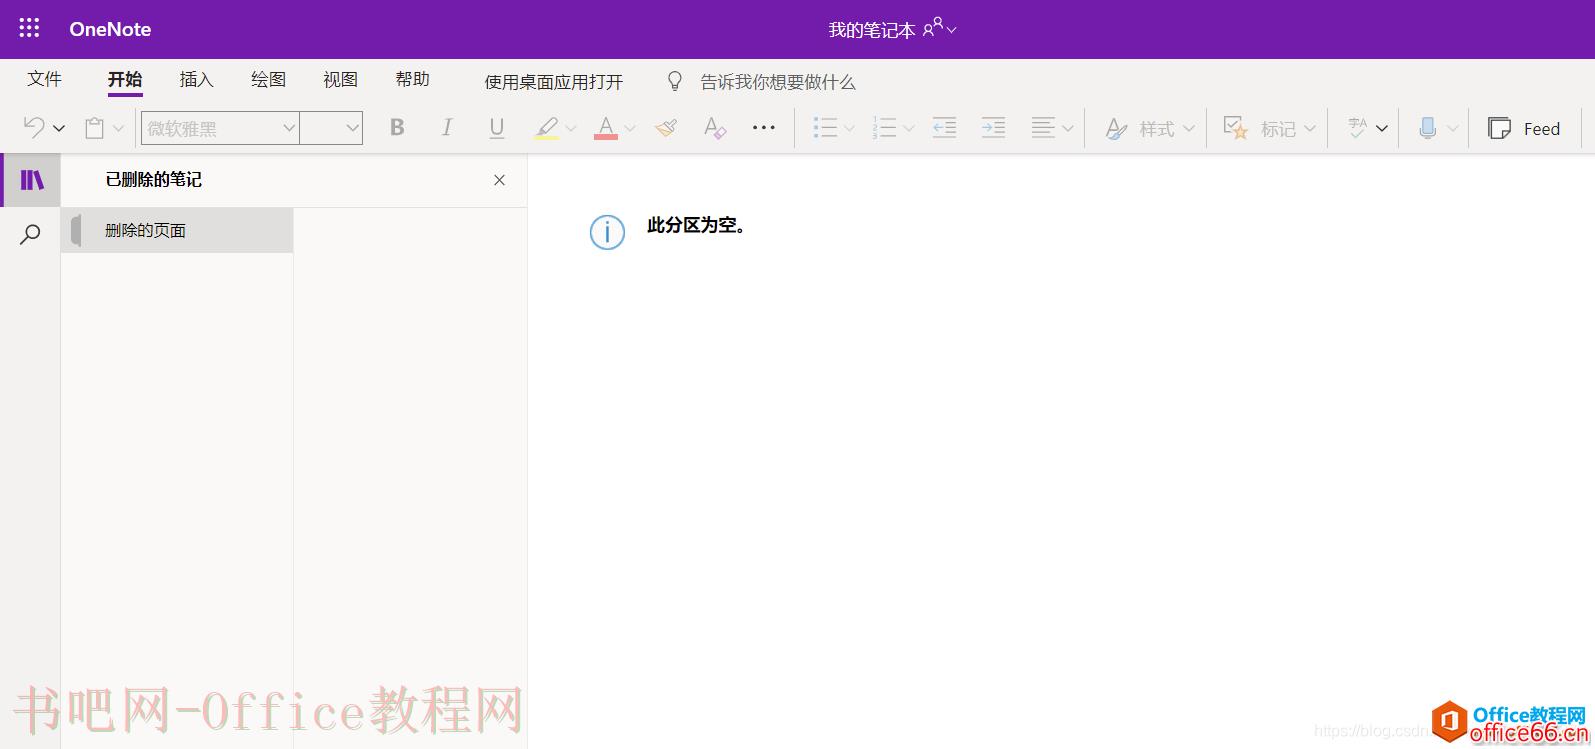Select the Format Painter brush

(x=666, y=128)
